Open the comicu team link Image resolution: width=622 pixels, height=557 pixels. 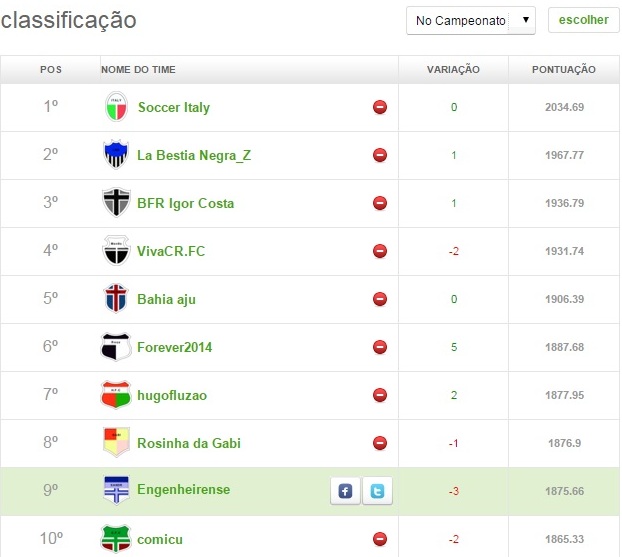click(160, 539)
